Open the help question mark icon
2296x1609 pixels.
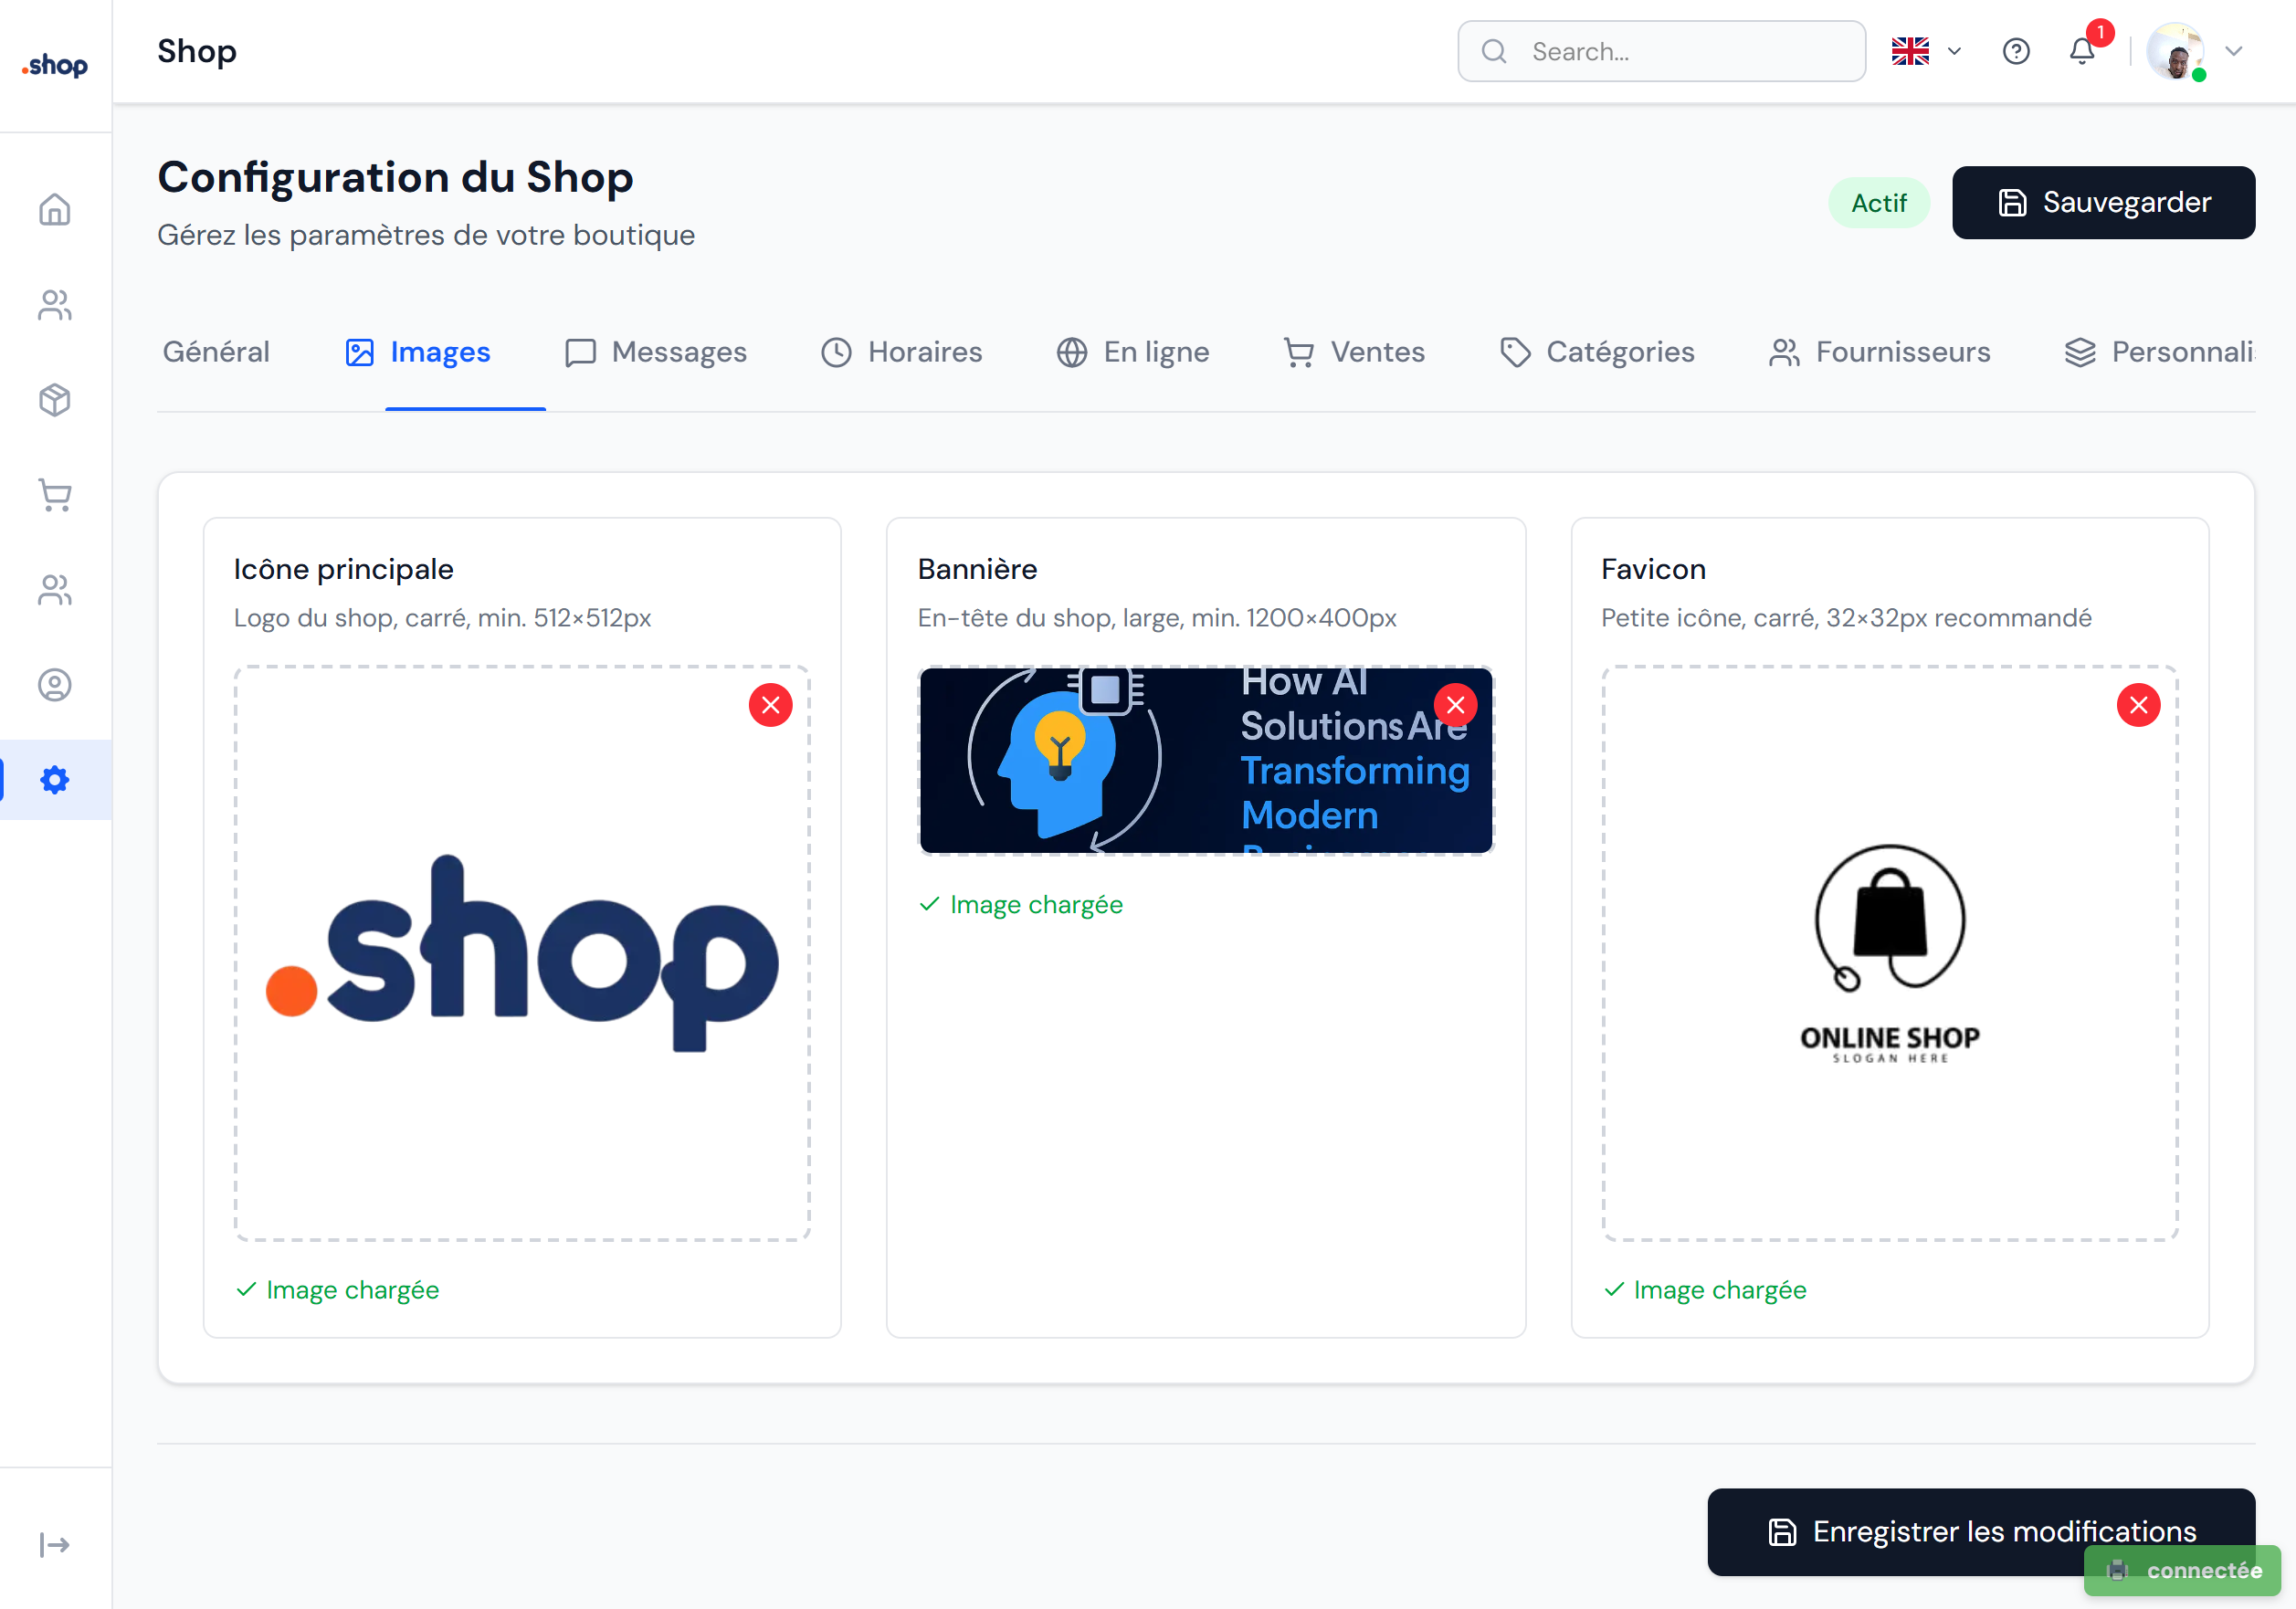(x=2017, y=51)
